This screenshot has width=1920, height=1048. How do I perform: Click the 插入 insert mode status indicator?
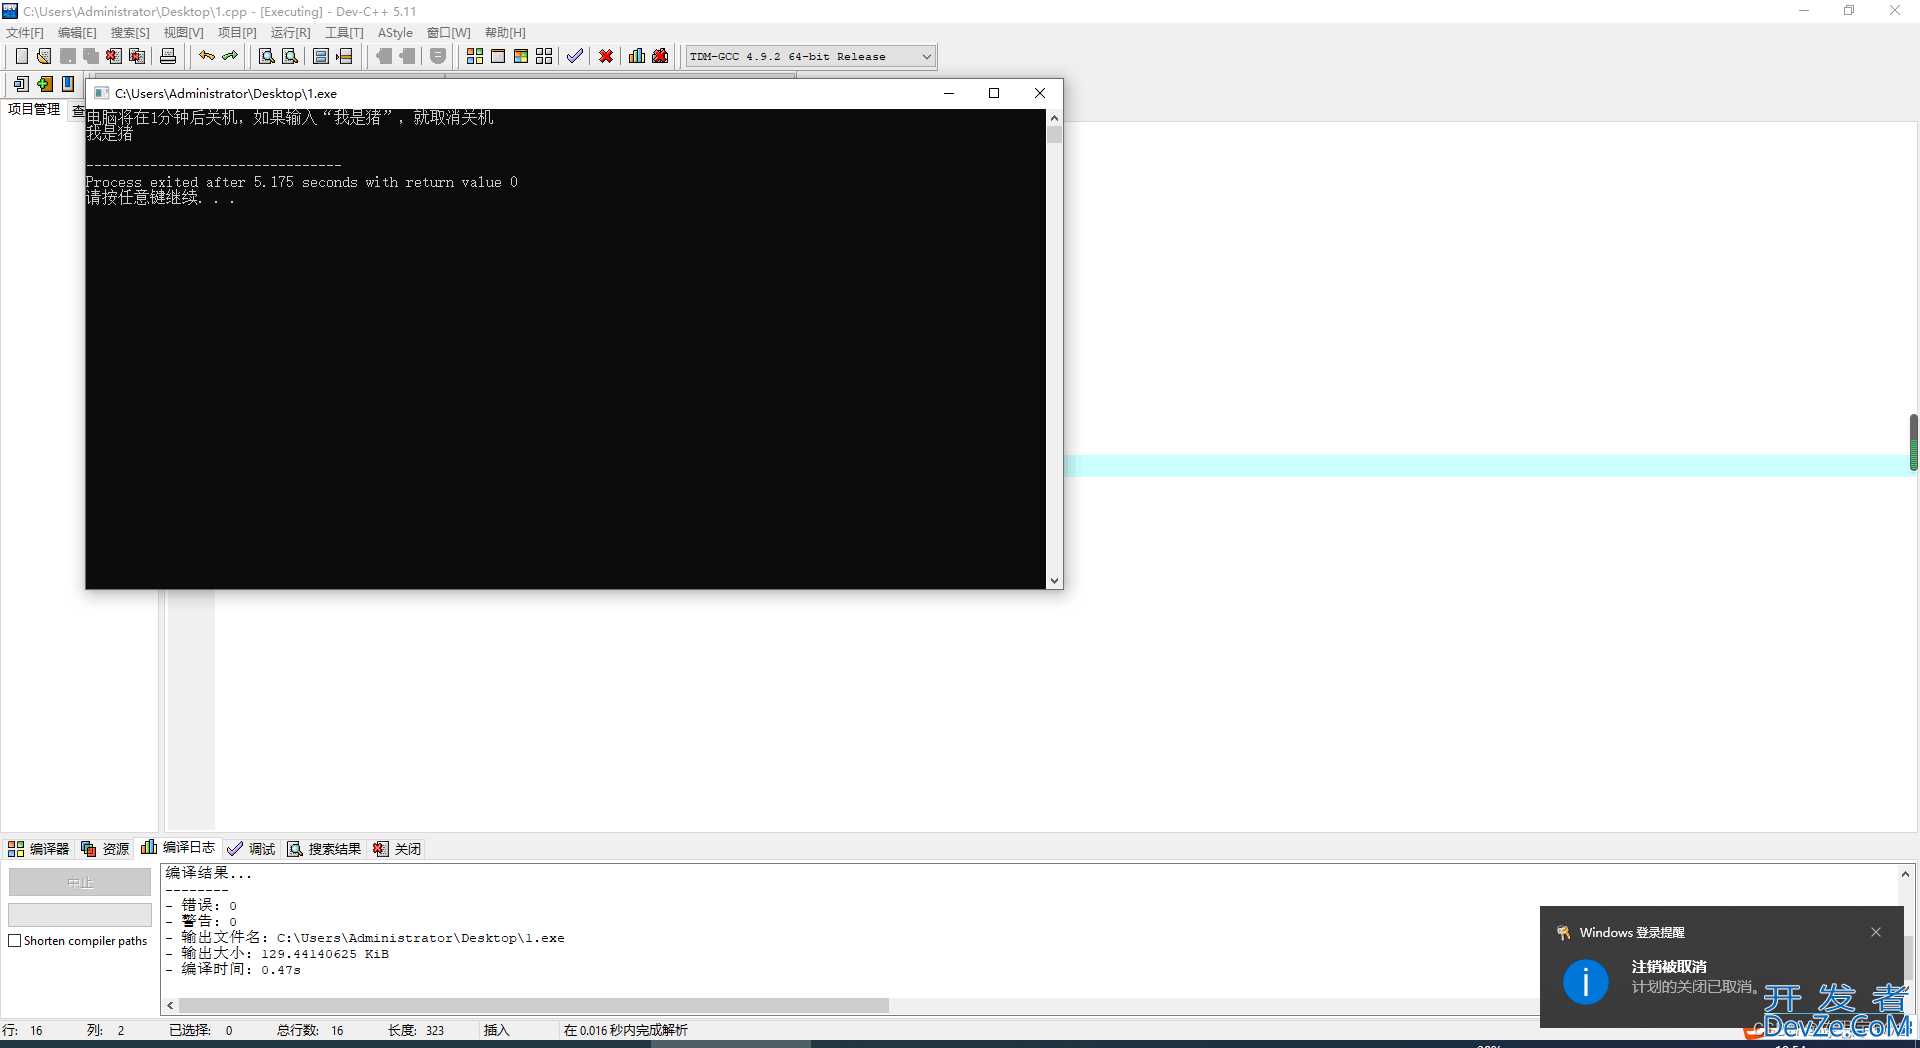click(x=497, y=1030)
